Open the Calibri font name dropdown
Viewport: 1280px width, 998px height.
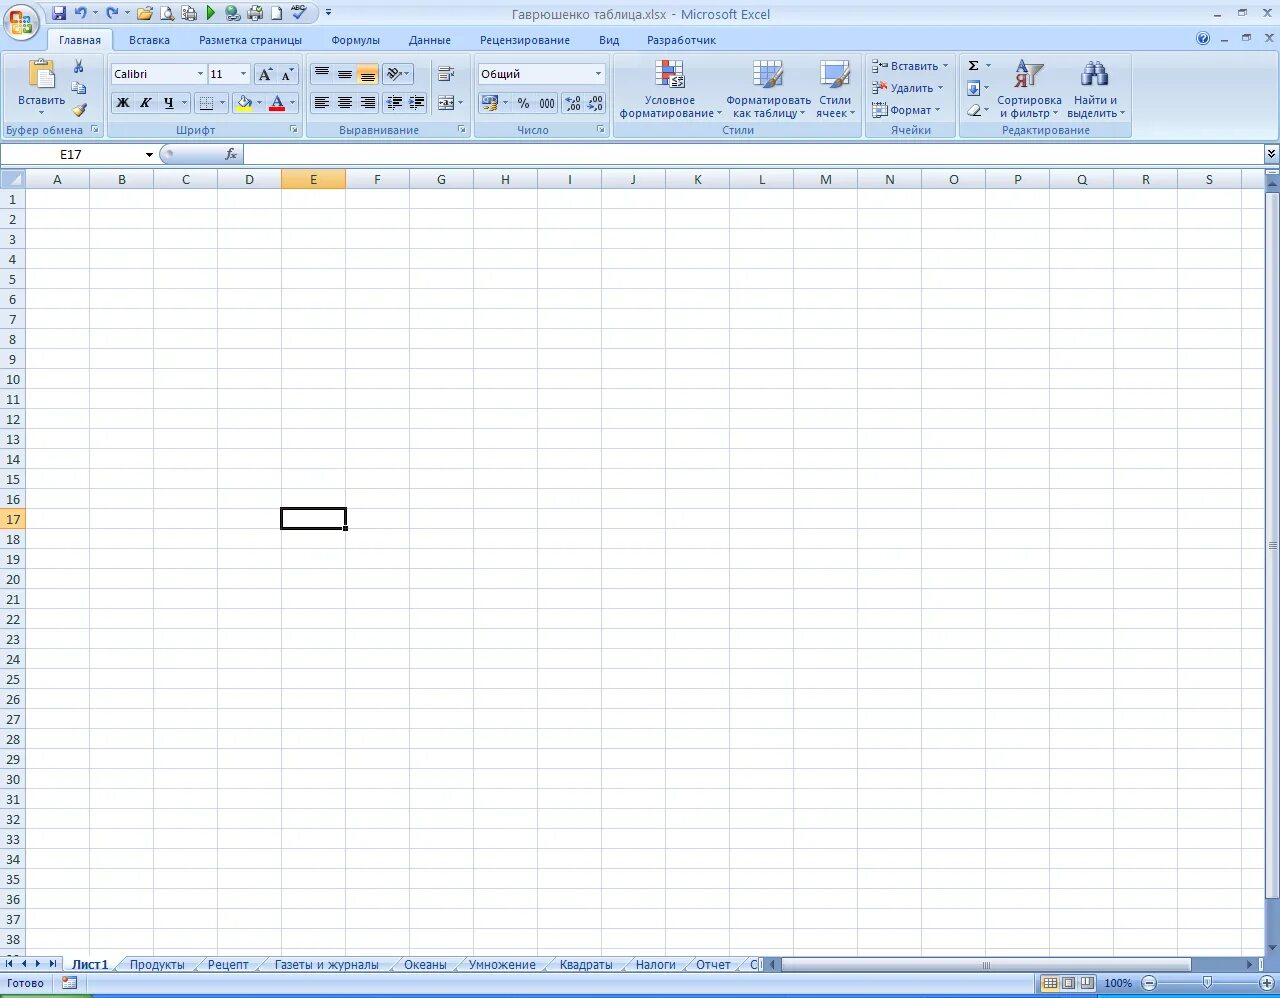200,74
